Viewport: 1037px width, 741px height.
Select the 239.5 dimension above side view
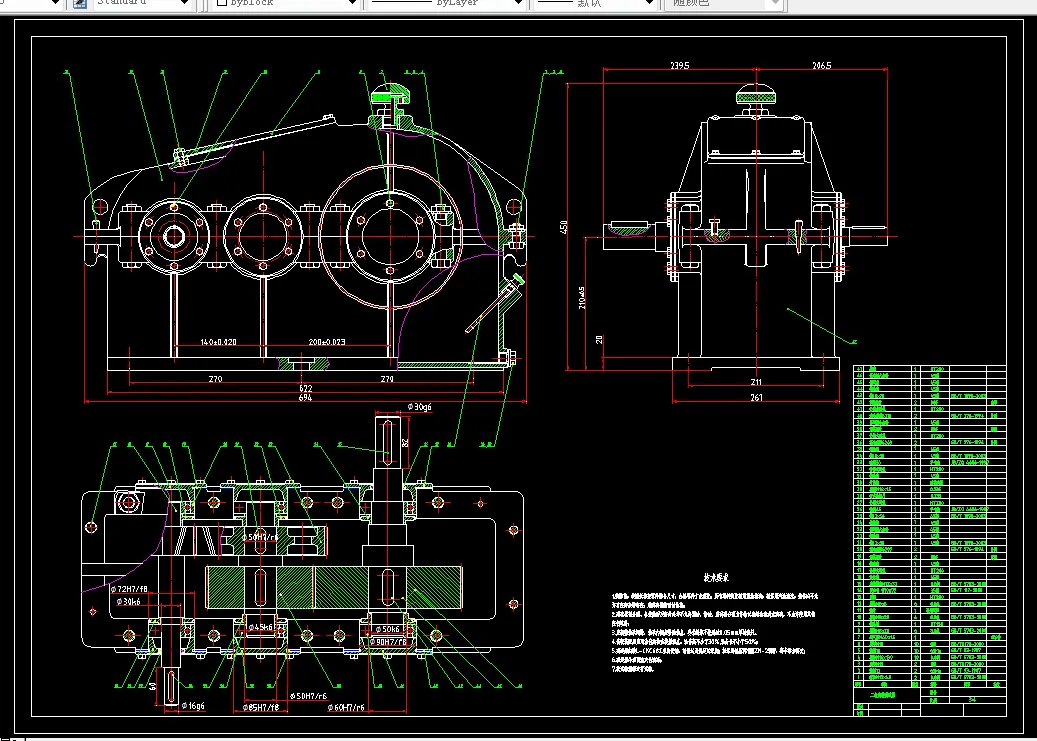click(x=679, y=66)
